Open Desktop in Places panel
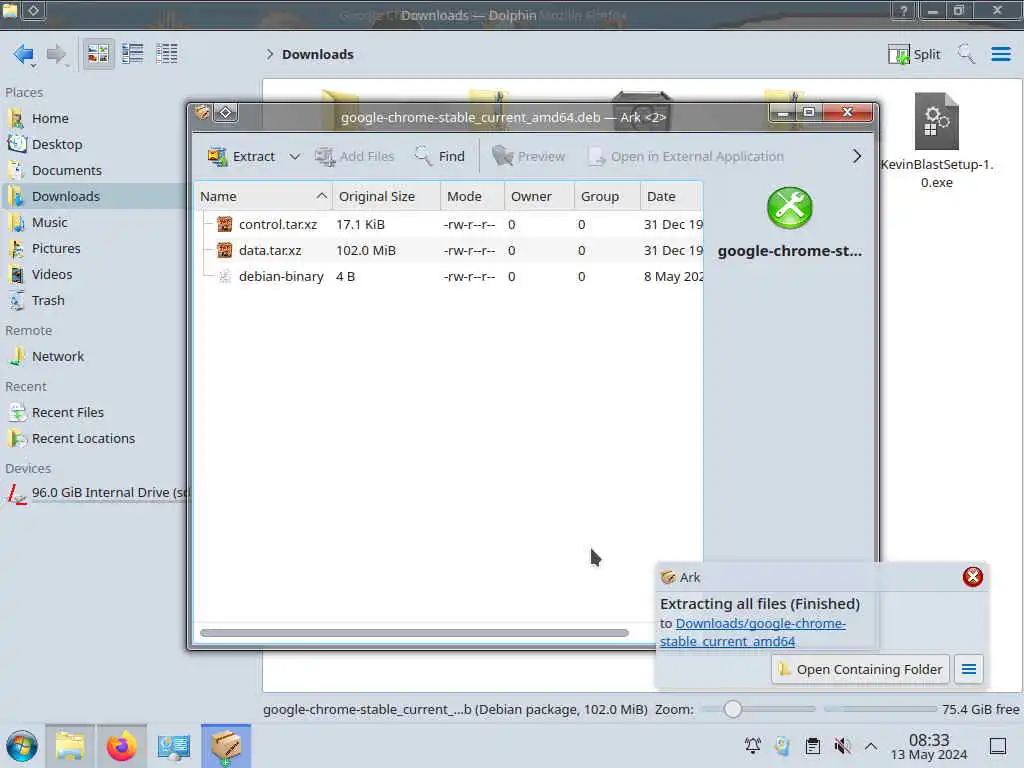The image size is (1024, 768). click(57, 144)
